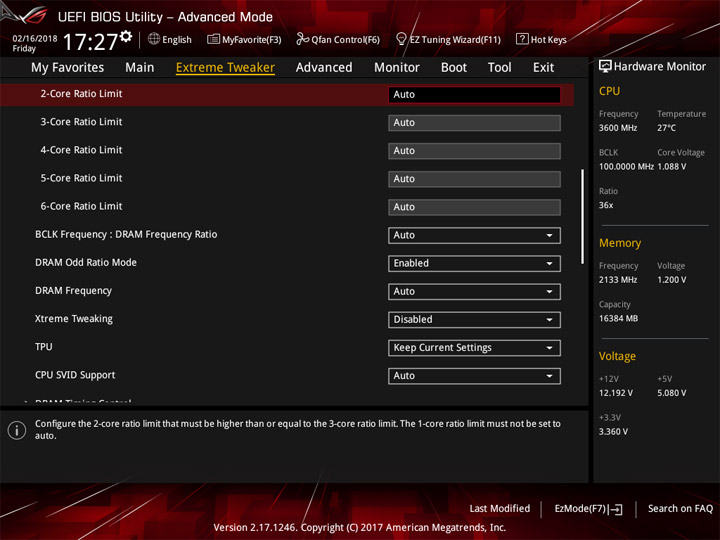Select the 6-Core Ratio Limit label
Viewport: 720px width, 540px height.
click(x=81, y=206)
